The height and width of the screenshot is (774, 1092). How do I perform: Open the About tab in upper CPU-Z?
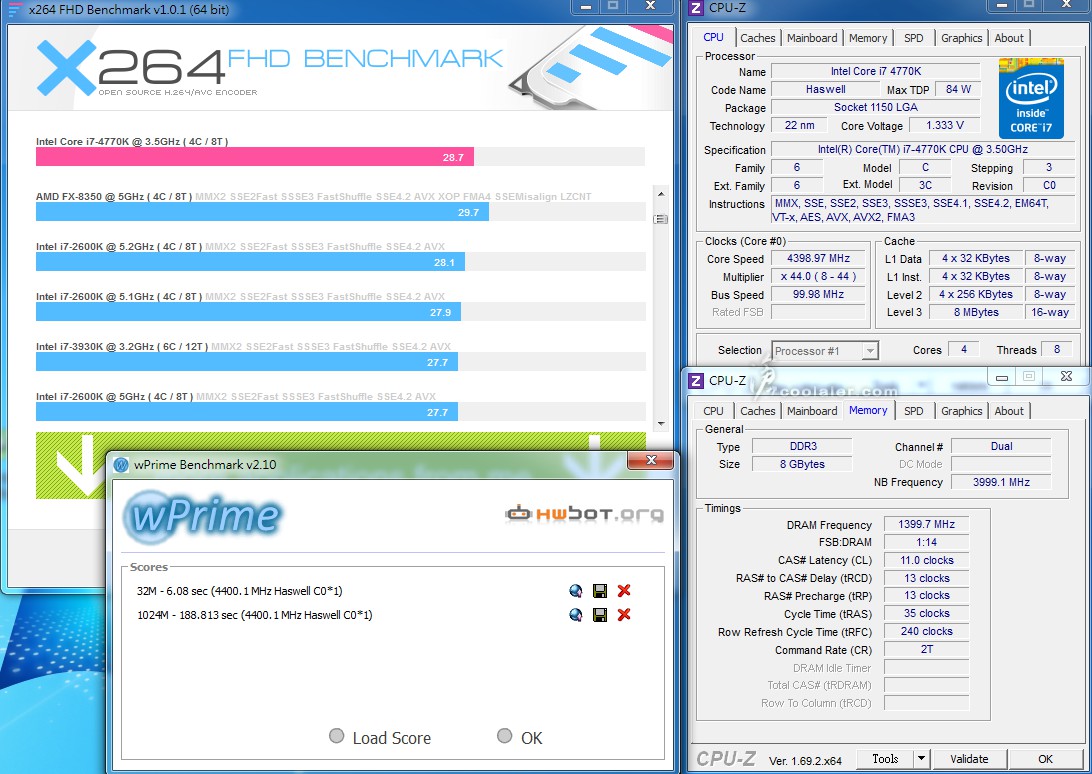[1008, 38]
